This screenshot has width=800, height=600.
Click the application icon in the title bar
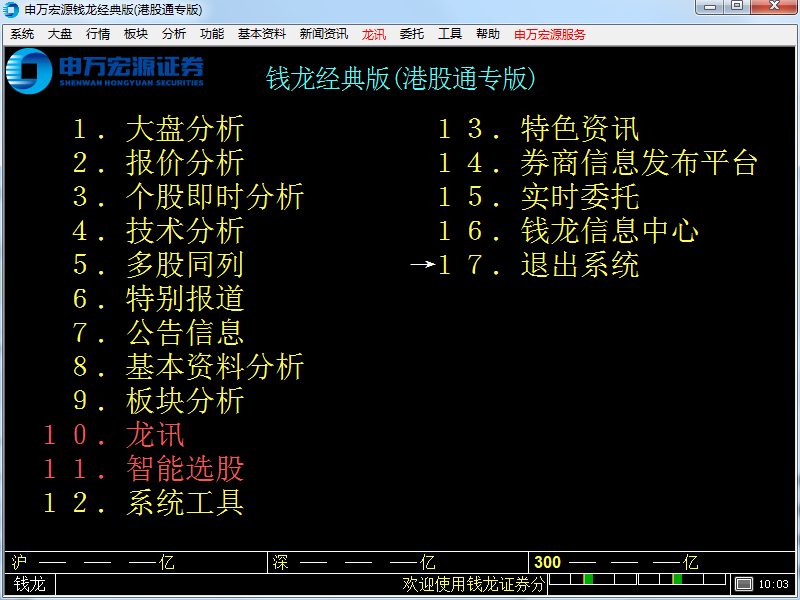11,8
